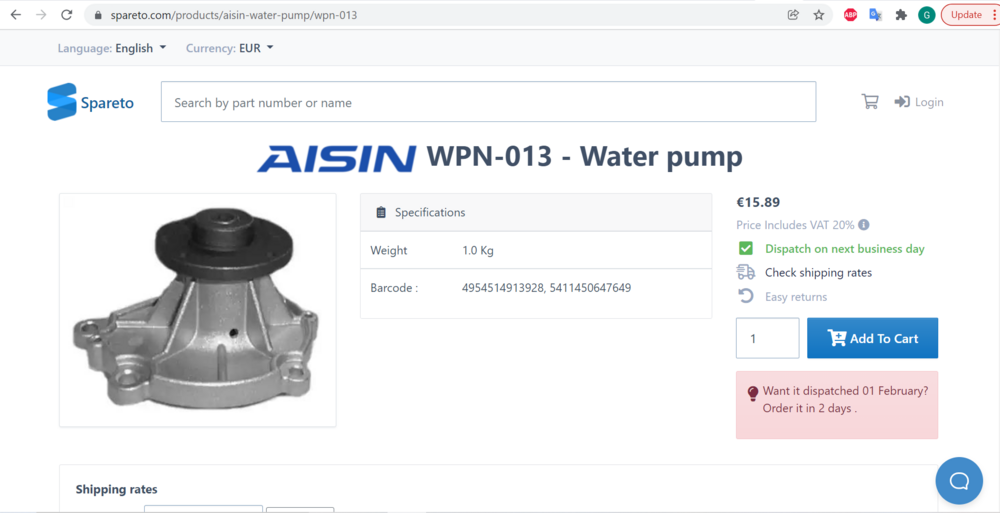
Task: Click the Specifications header
Action: pos(536,212)
